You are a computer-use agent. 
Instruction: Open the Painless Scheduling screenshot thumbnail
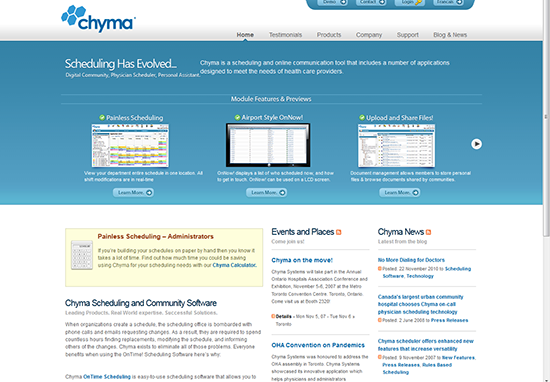tap(130, 146)
